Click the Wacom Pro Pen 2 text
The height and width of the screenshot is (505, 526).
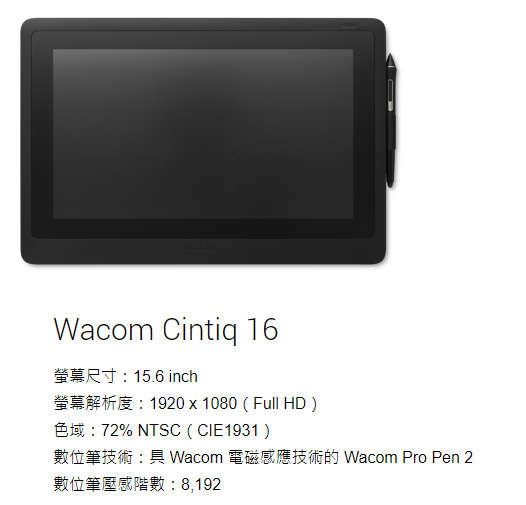point(409,457)
